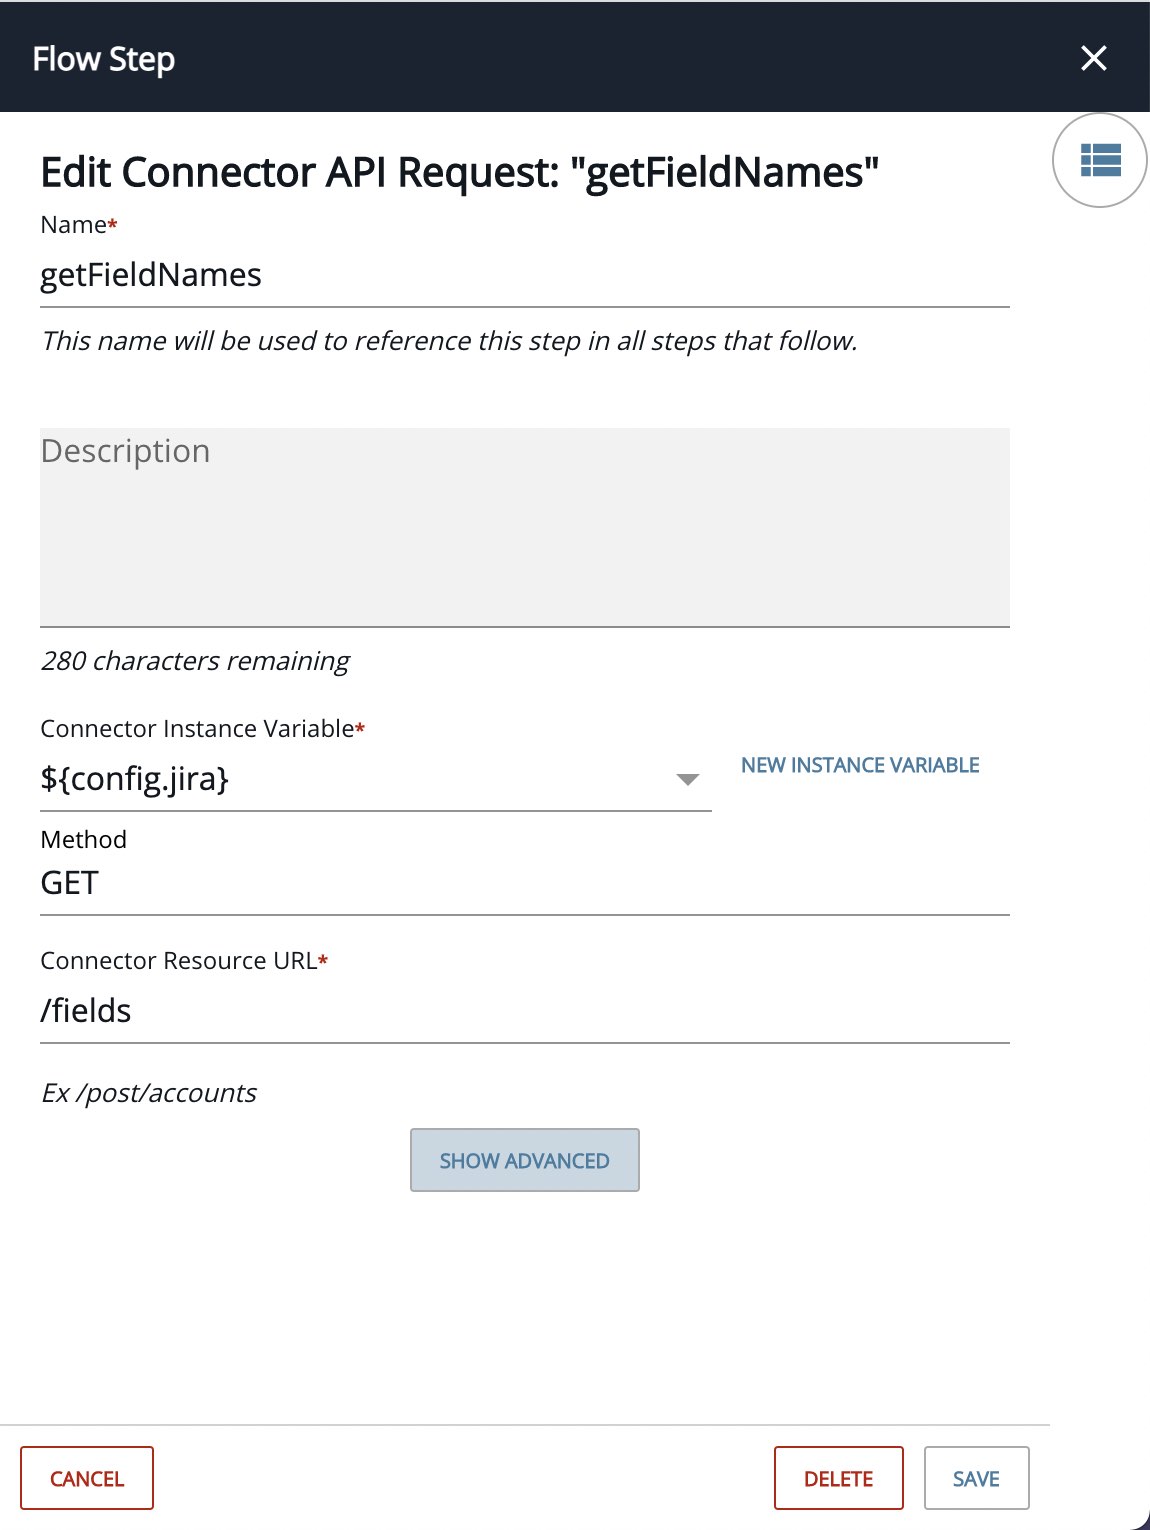Delete the getFieldNames step

click(x=839, y=1478)
